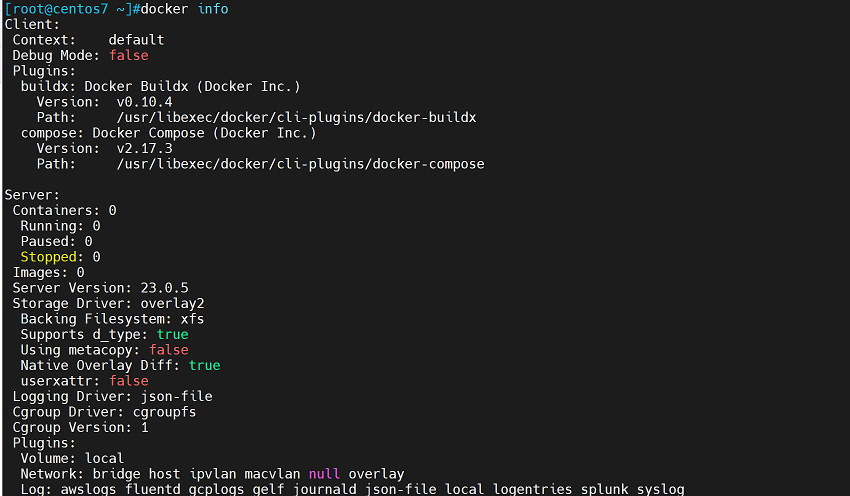Click the Native Overlay Diff true value
This screenshot has width=850, height=496.
204,365
